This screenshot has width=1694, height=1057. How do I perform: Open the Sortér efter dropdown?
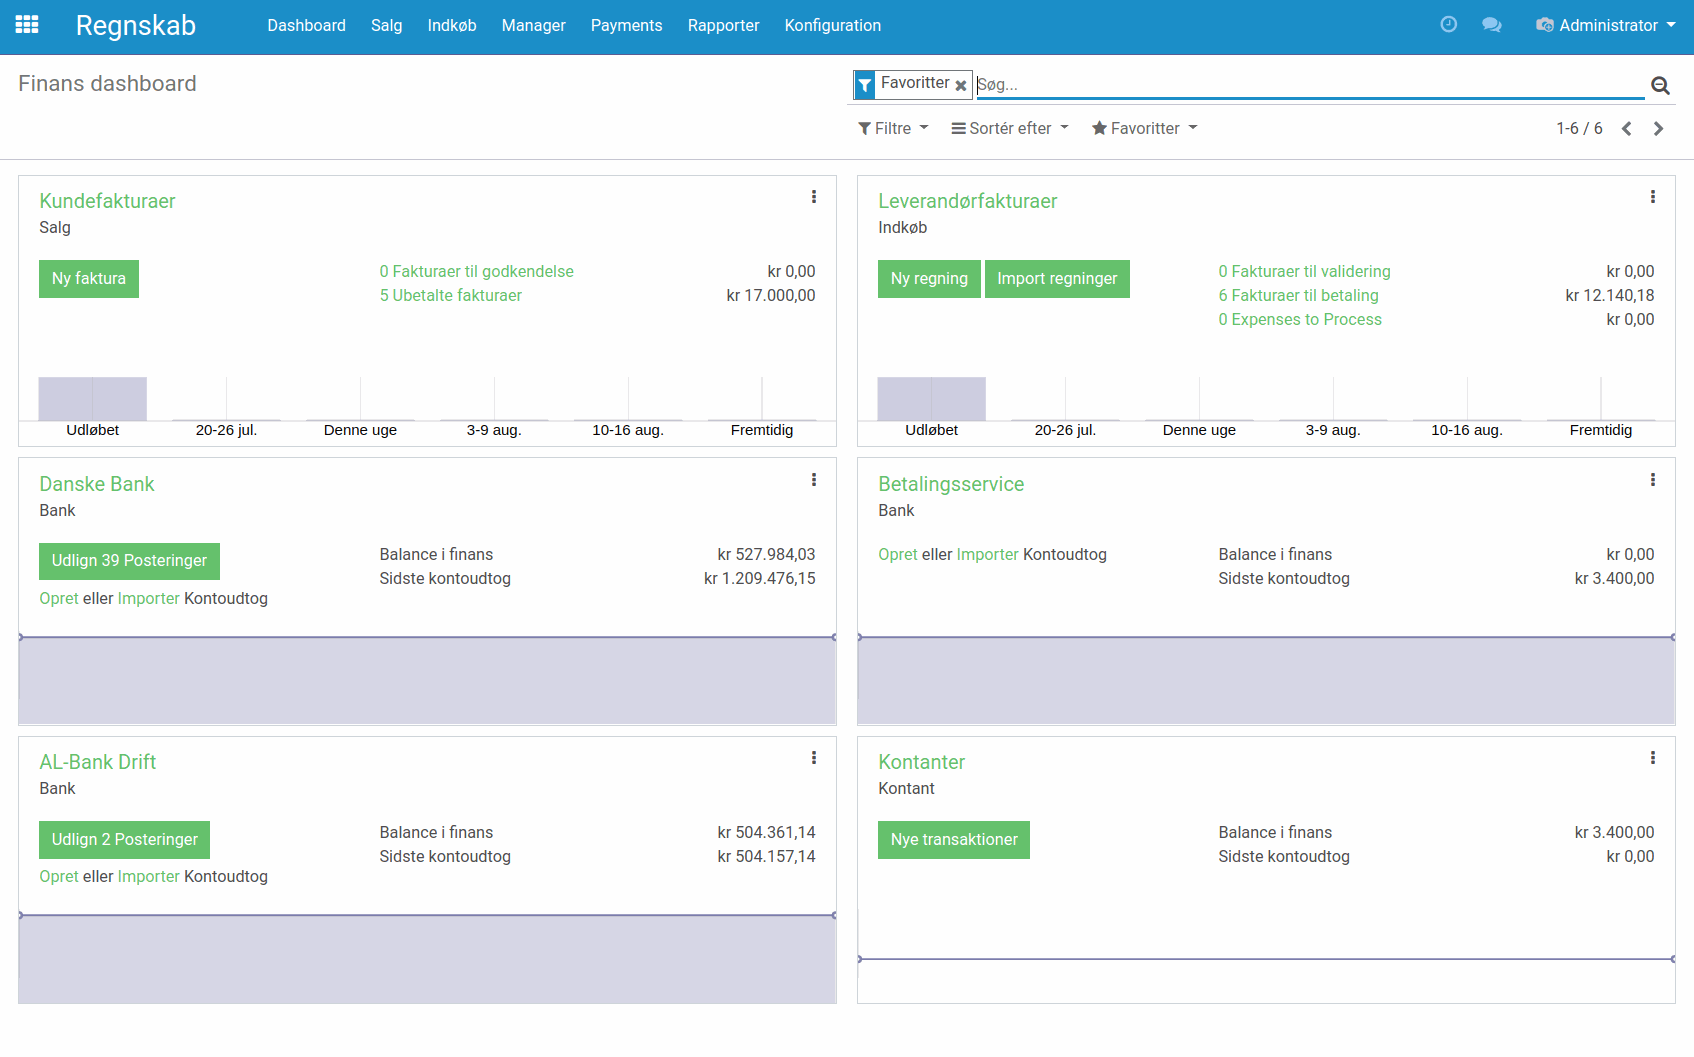click(x=1009, y=128)
